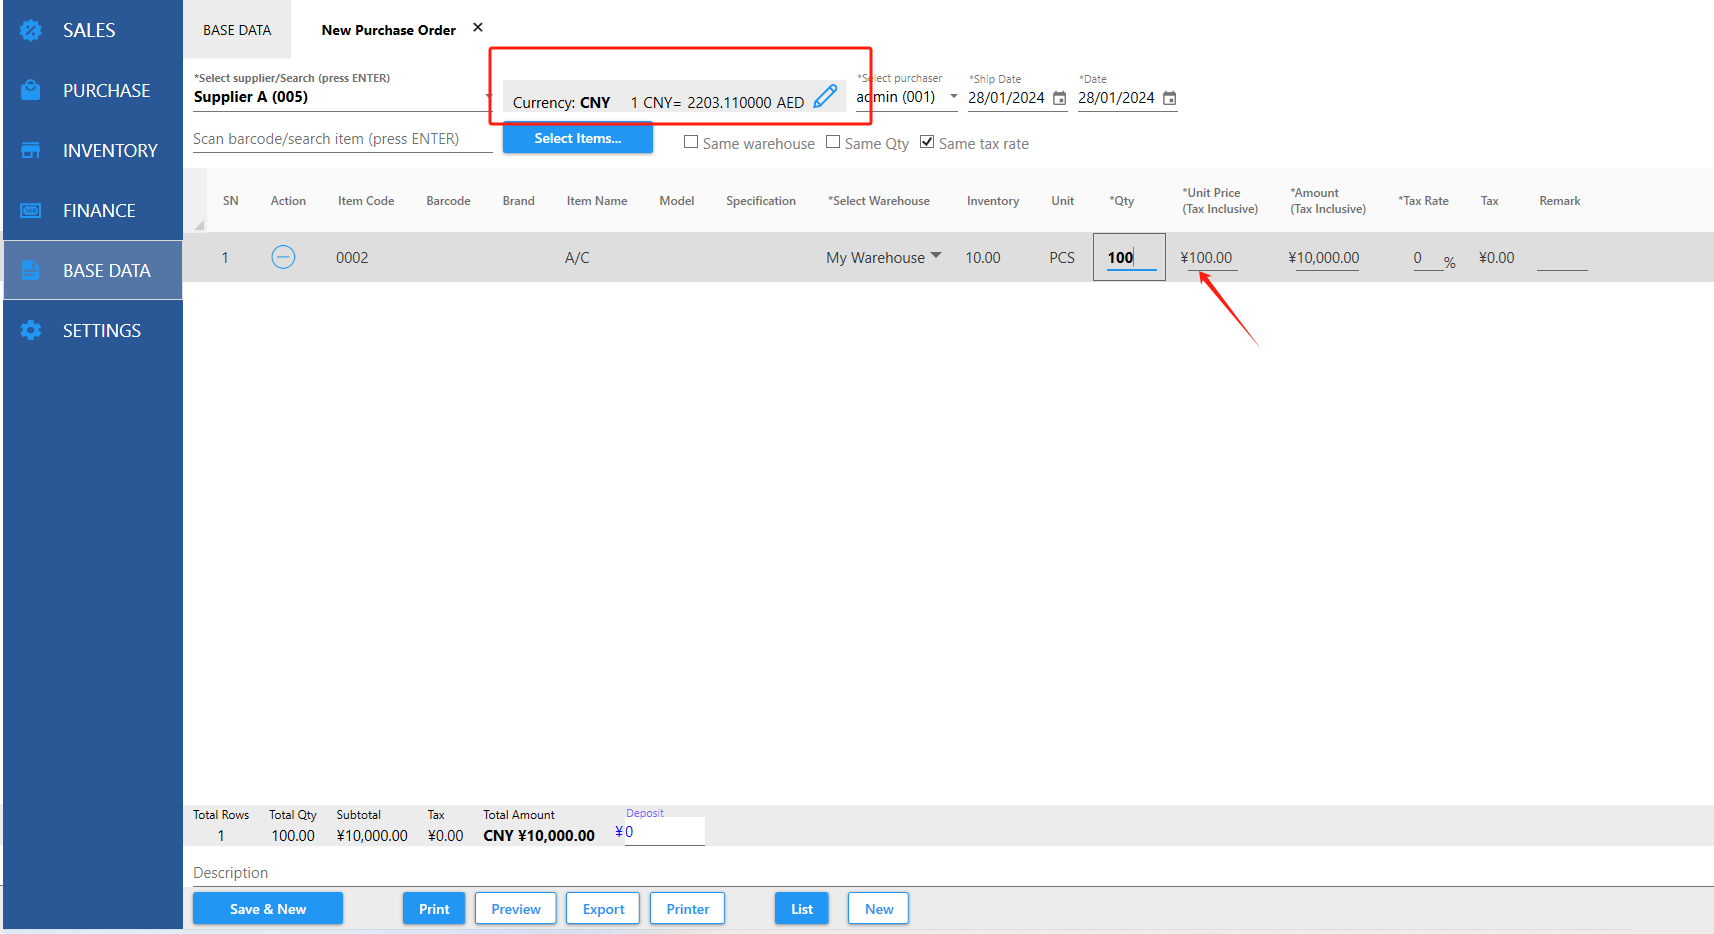
Task: Click the Print button
Action: tap(434, 908)
